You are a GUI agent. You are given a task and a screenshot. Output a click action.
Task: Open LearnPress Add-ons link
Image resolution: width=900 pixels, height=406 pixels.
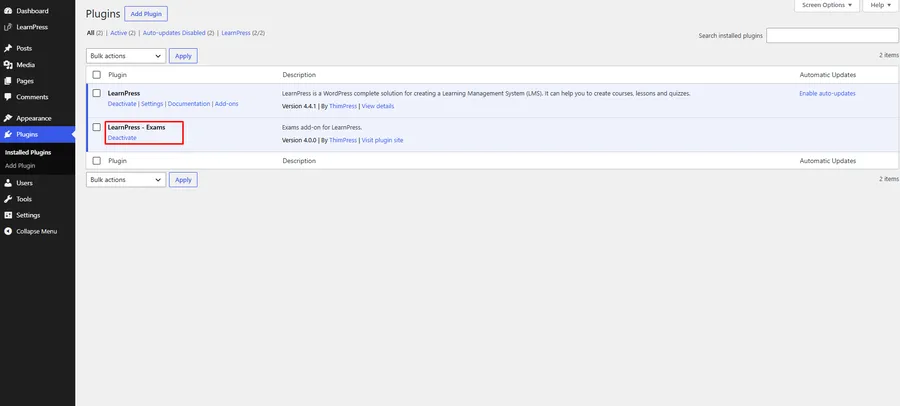[226, 104]
